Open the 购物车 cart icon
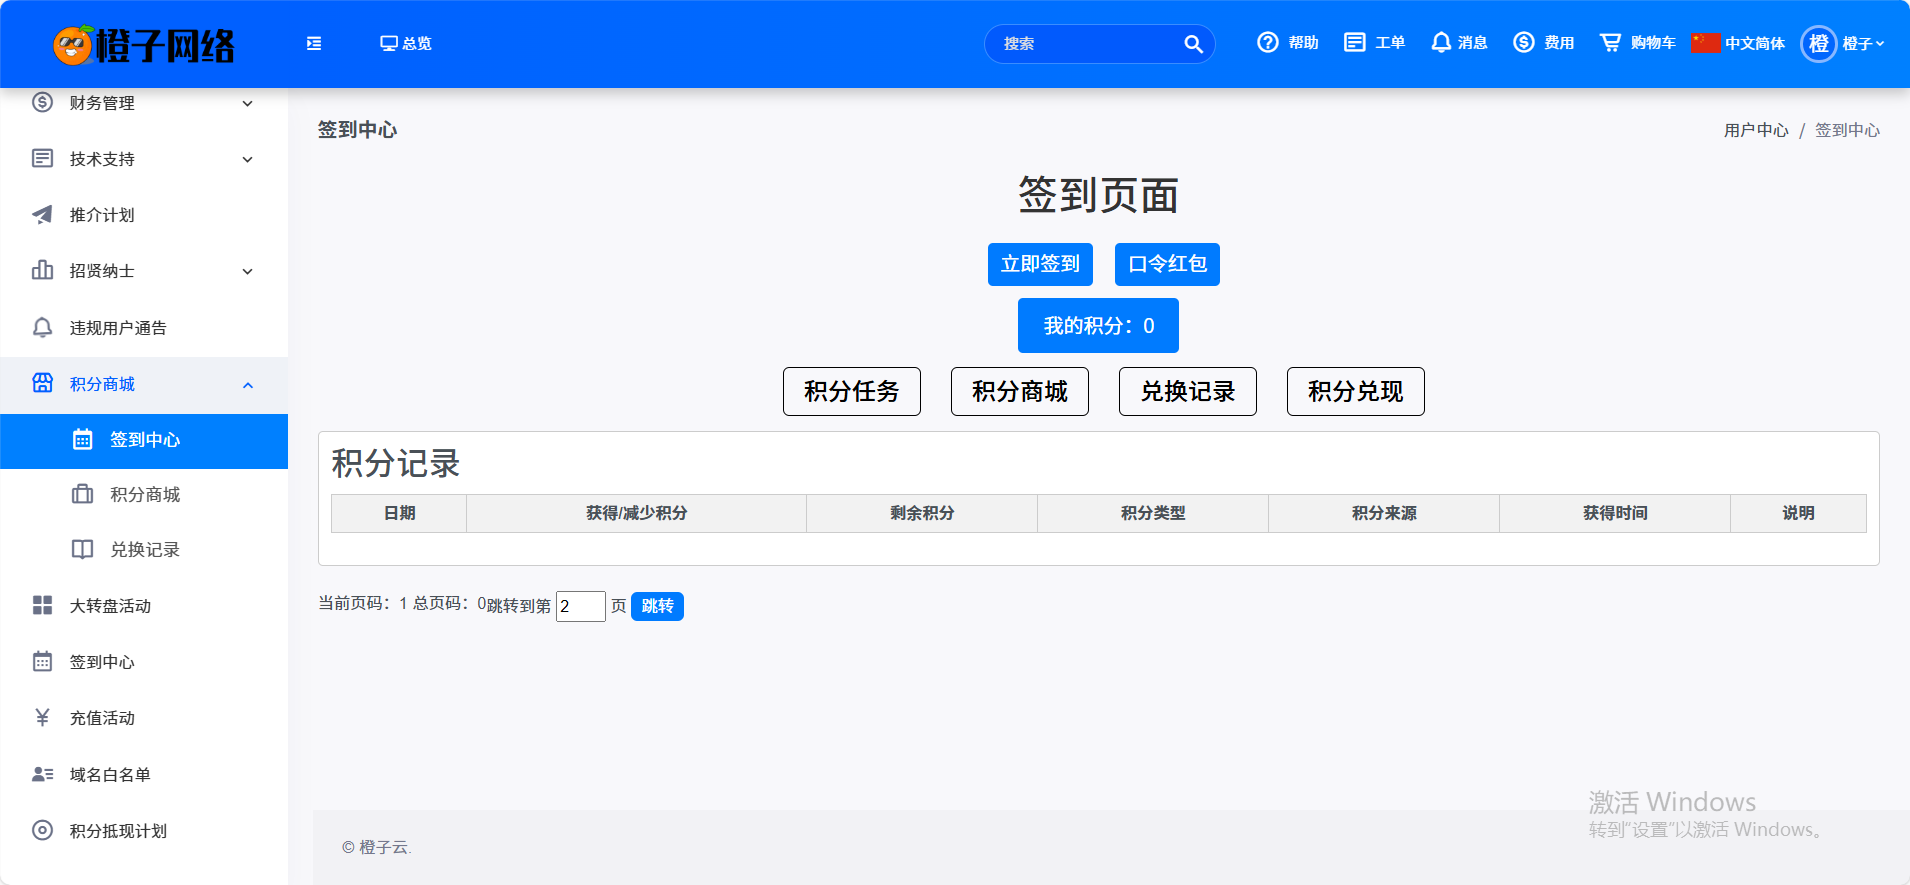 [1610, 42]
